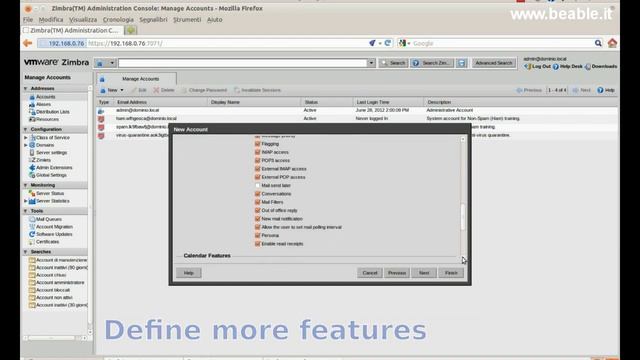
Task: Open the New account dropdown arrow
Action: pyautogui.click(x=122, y=90)
